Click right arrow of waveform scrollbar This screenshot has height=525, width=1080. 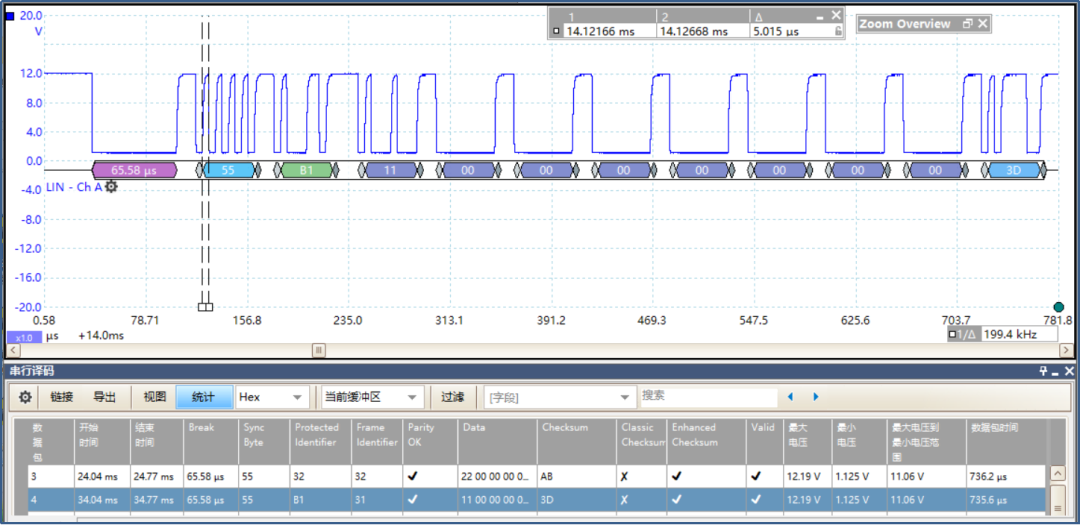[x=1068, y=350]
